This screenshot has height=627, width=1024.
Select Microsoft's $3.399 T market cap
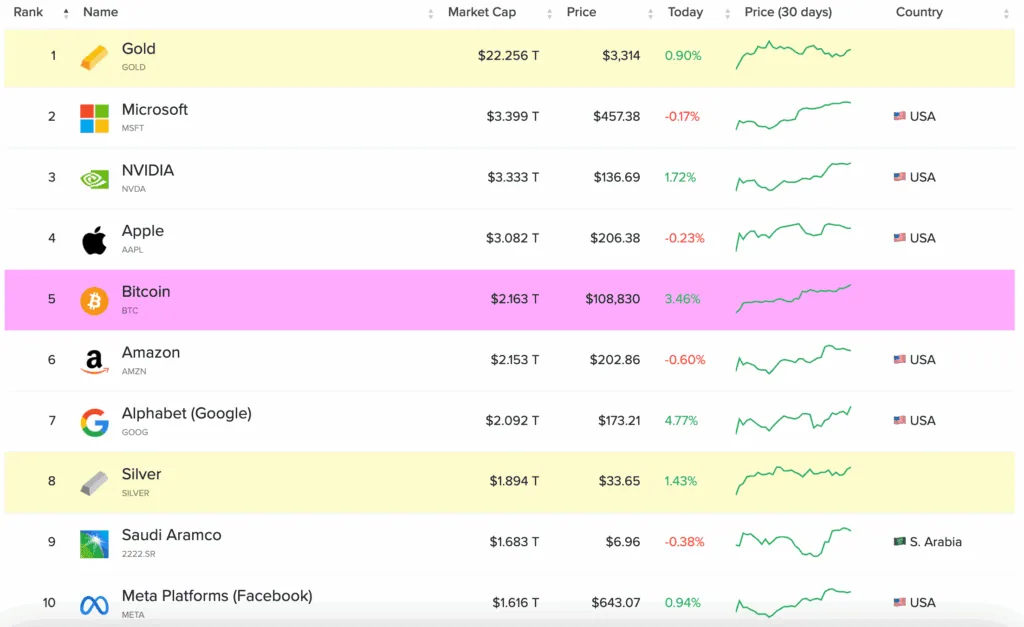(513, 116)
